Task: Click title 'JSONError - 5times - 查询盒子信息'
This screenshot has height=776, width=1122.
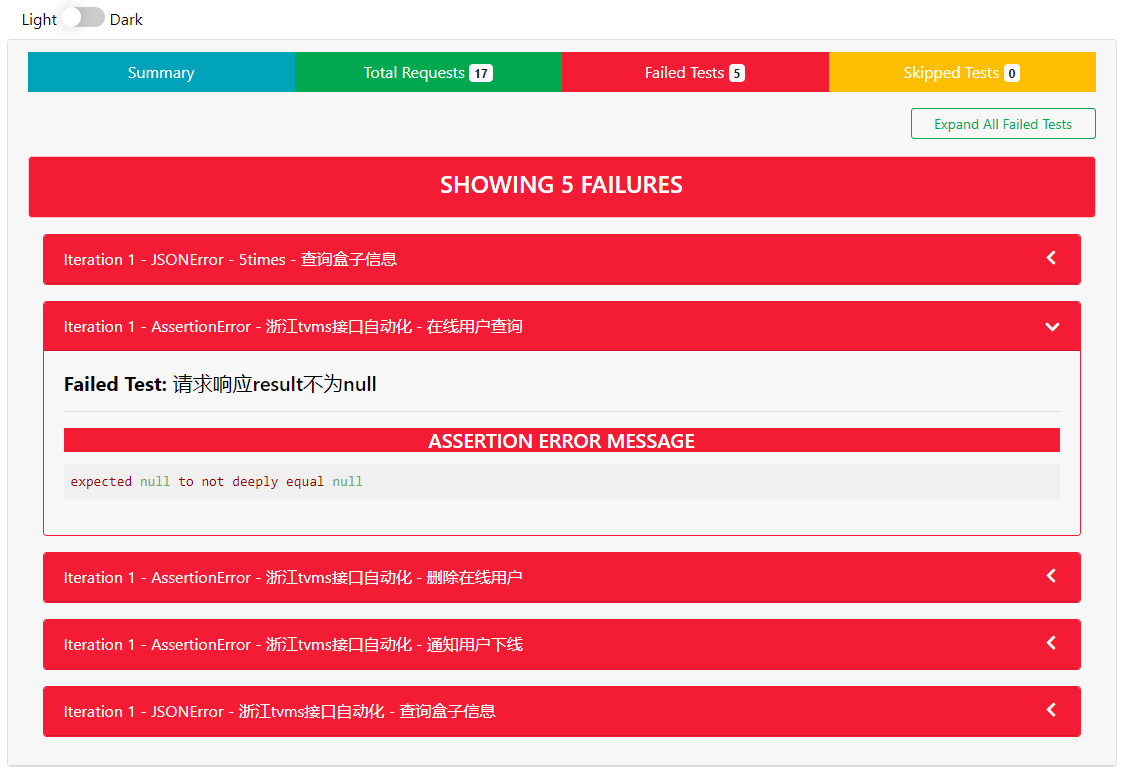Action: click(274, 259)
